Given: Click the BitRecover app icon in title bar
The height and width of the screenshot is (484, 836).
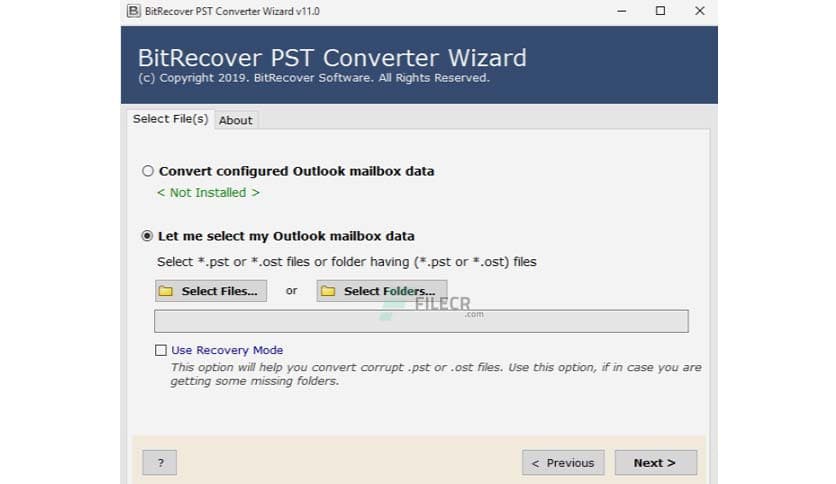Looking at the screenshot, I should [134, 11].
